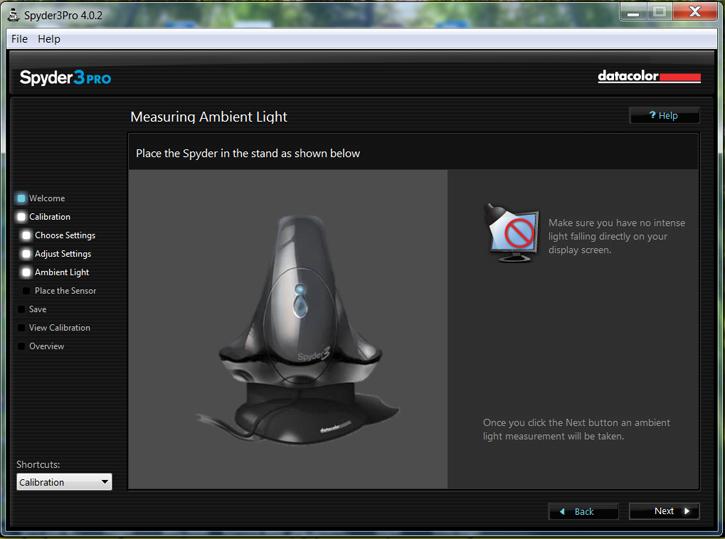Select the Save step label
The height and width of the screenshot is (539, 725).
38,309
